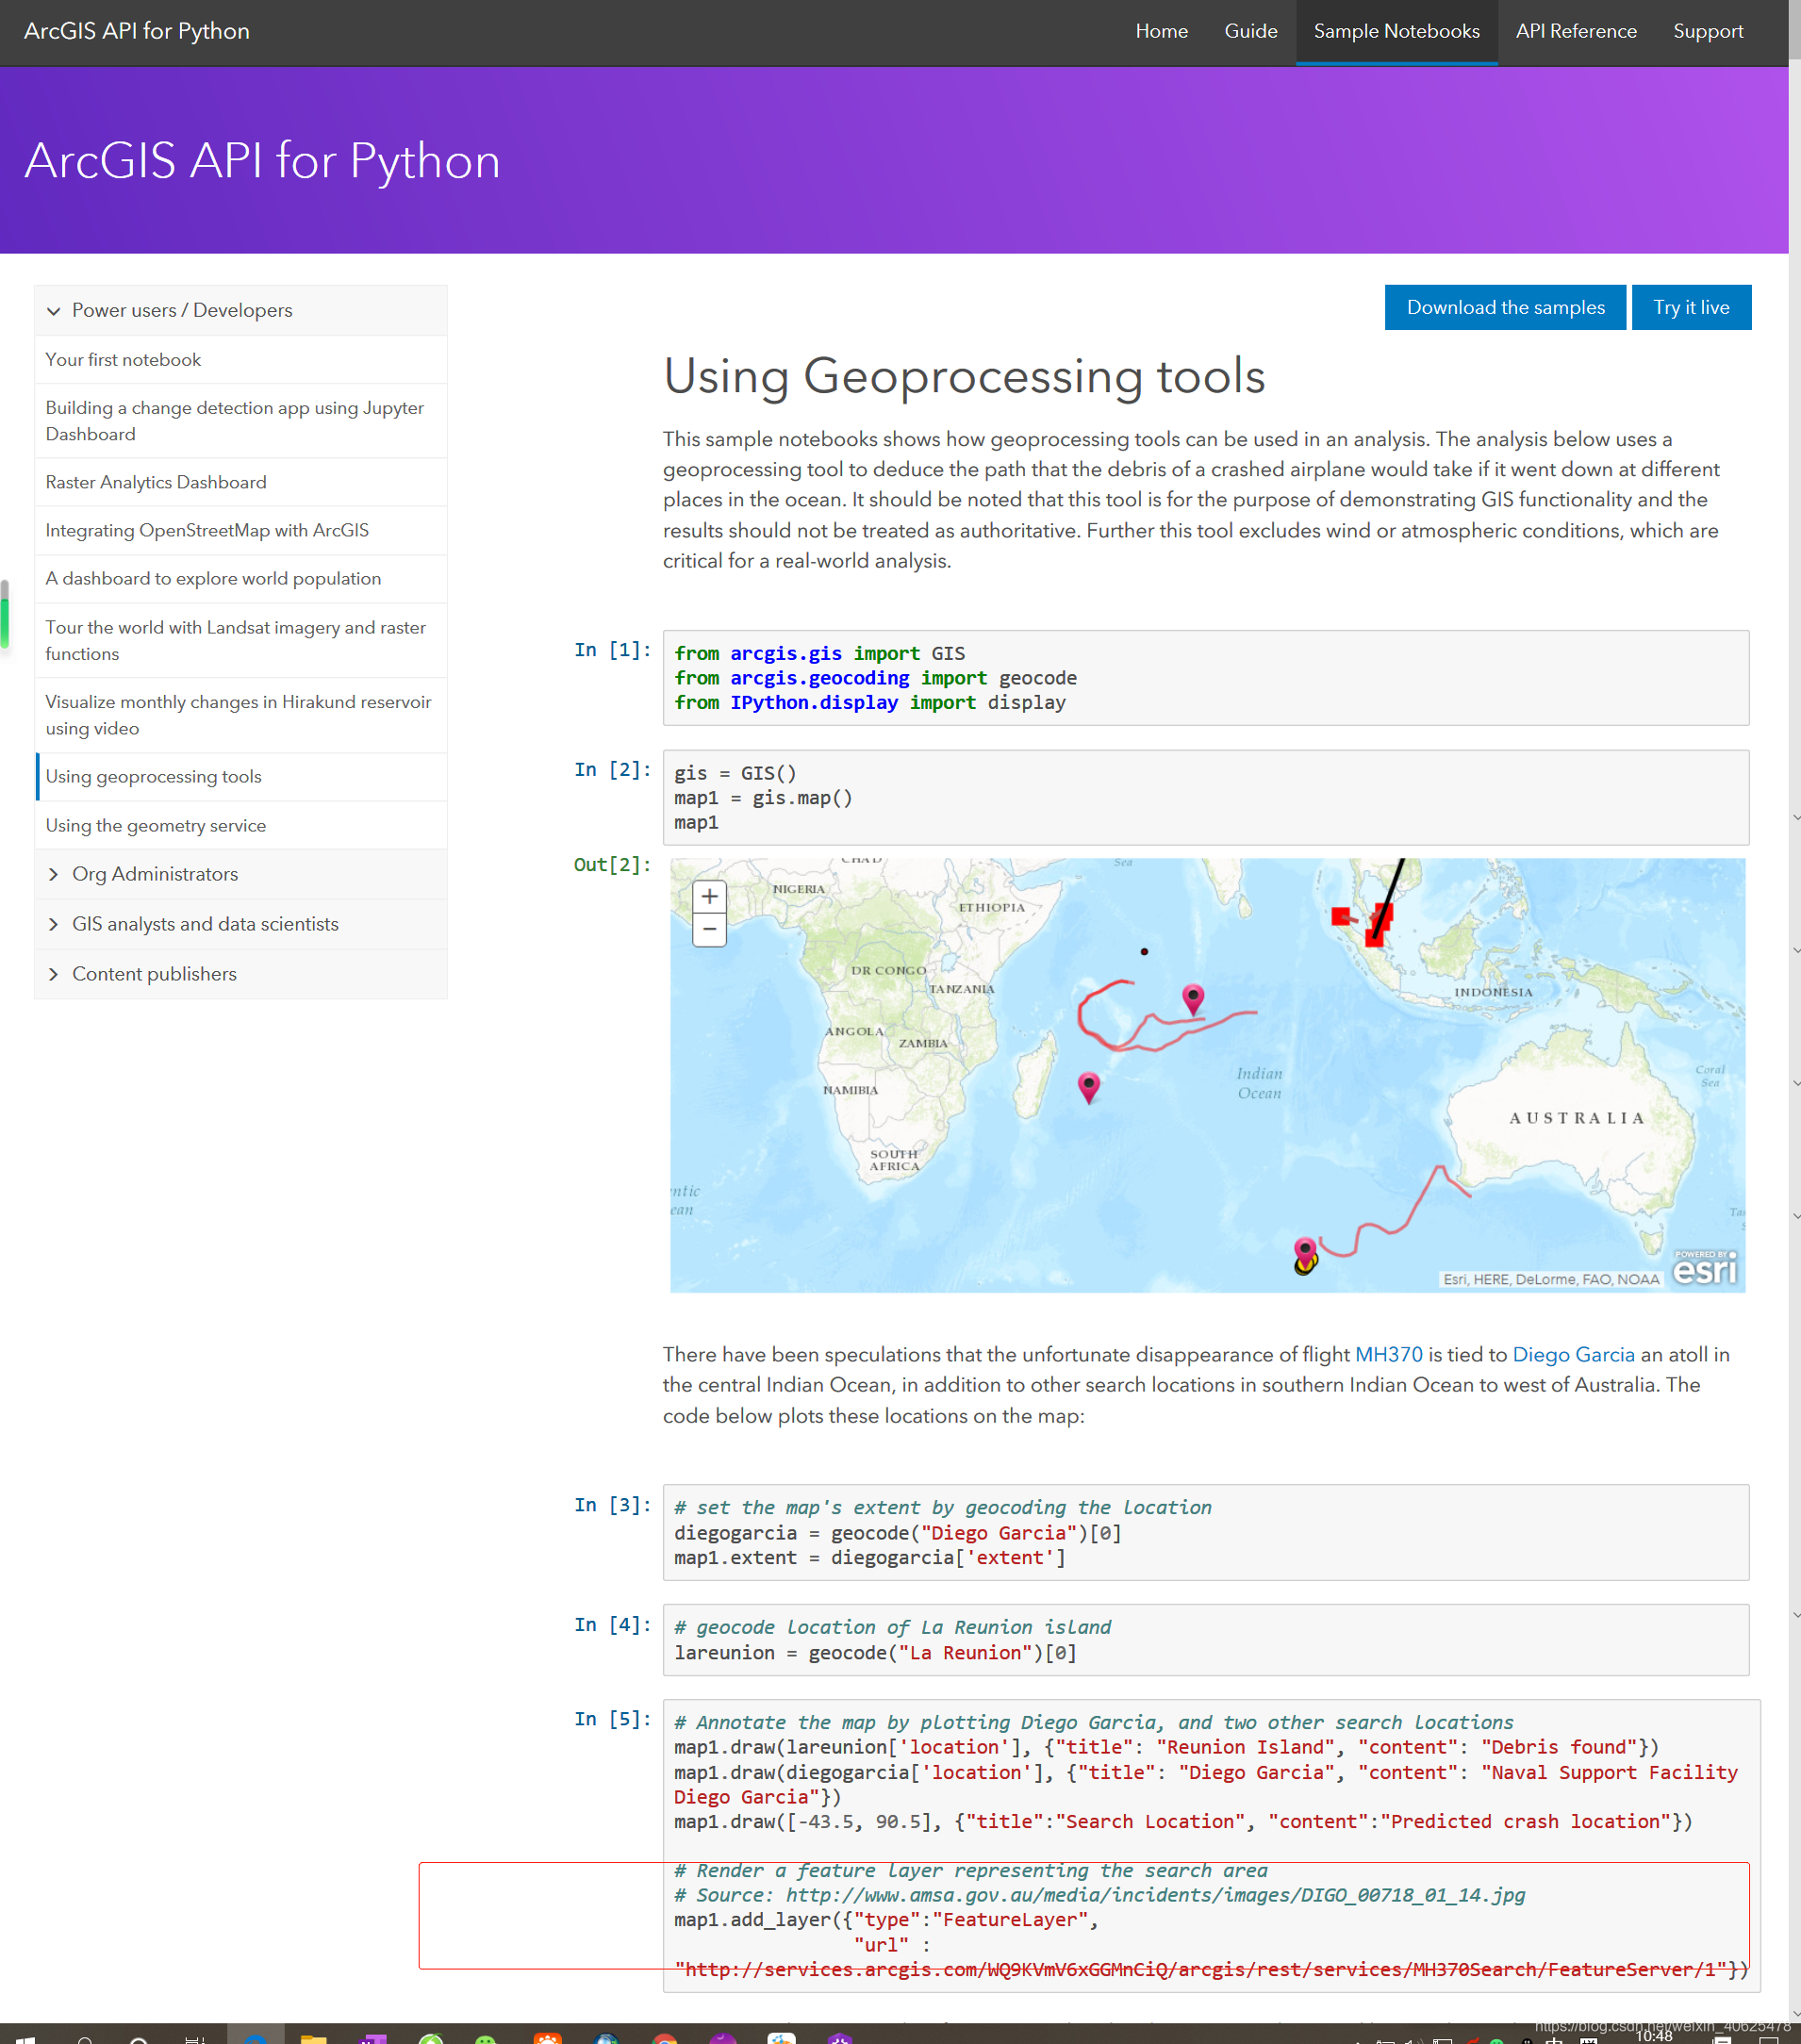This screenshot has height=2044, width=1801.
Task: Open A dashboard to explore world population
Action: pos(241,579)
